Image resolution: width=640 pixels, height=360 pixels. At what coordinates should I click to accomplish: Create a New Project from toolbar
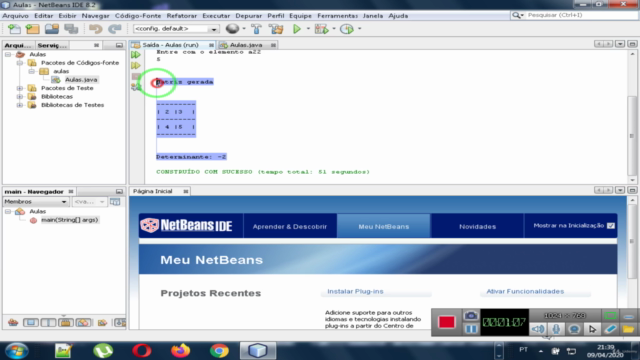pos(33,29)
